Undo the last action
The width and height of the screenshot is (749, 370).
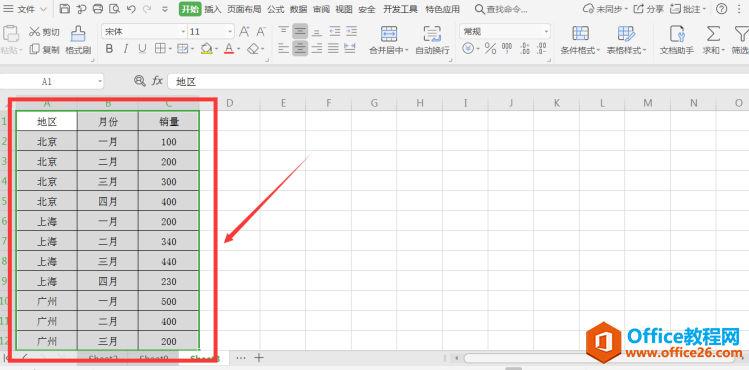pyautogui.click(x=131, y=9)
